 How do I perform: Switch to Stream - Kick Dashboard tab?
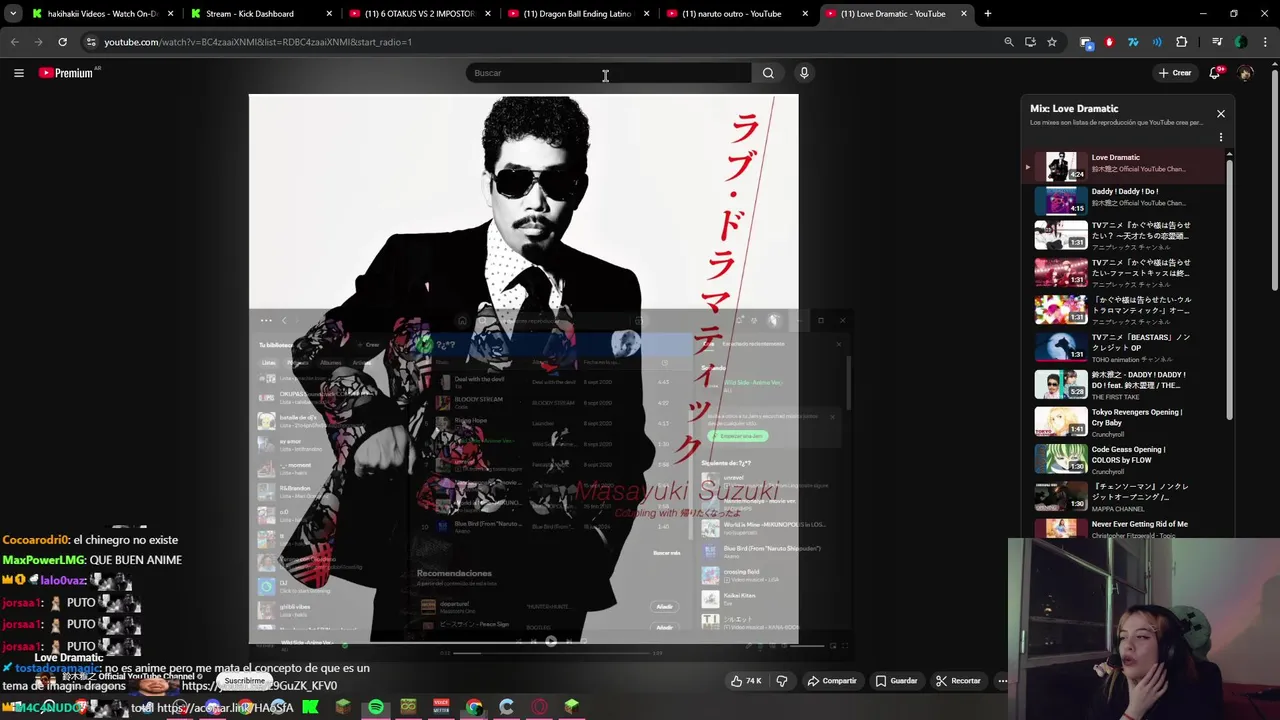pos(261,14)
